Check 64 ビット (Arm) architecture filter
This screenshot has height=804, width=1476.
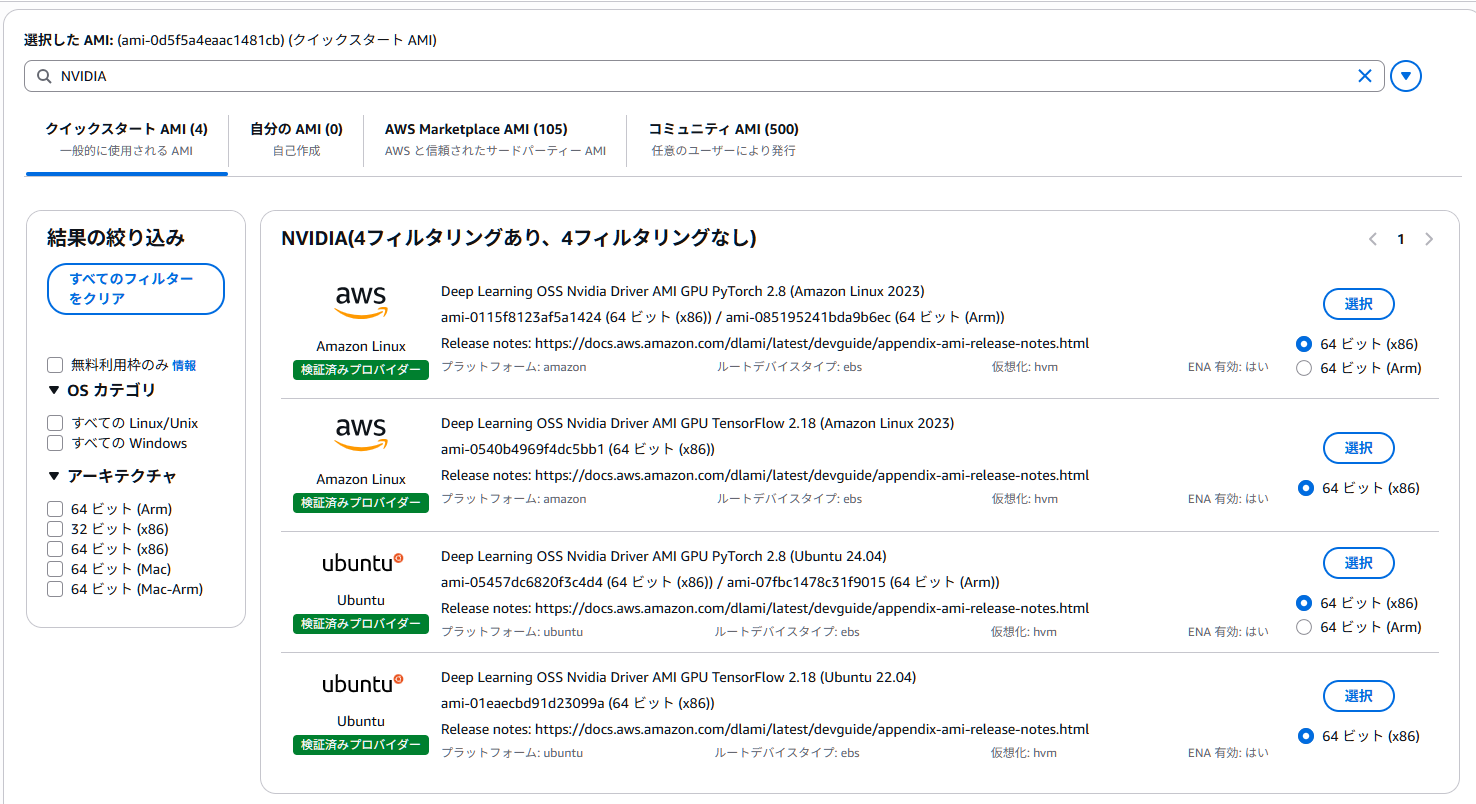tap(55, 509)
